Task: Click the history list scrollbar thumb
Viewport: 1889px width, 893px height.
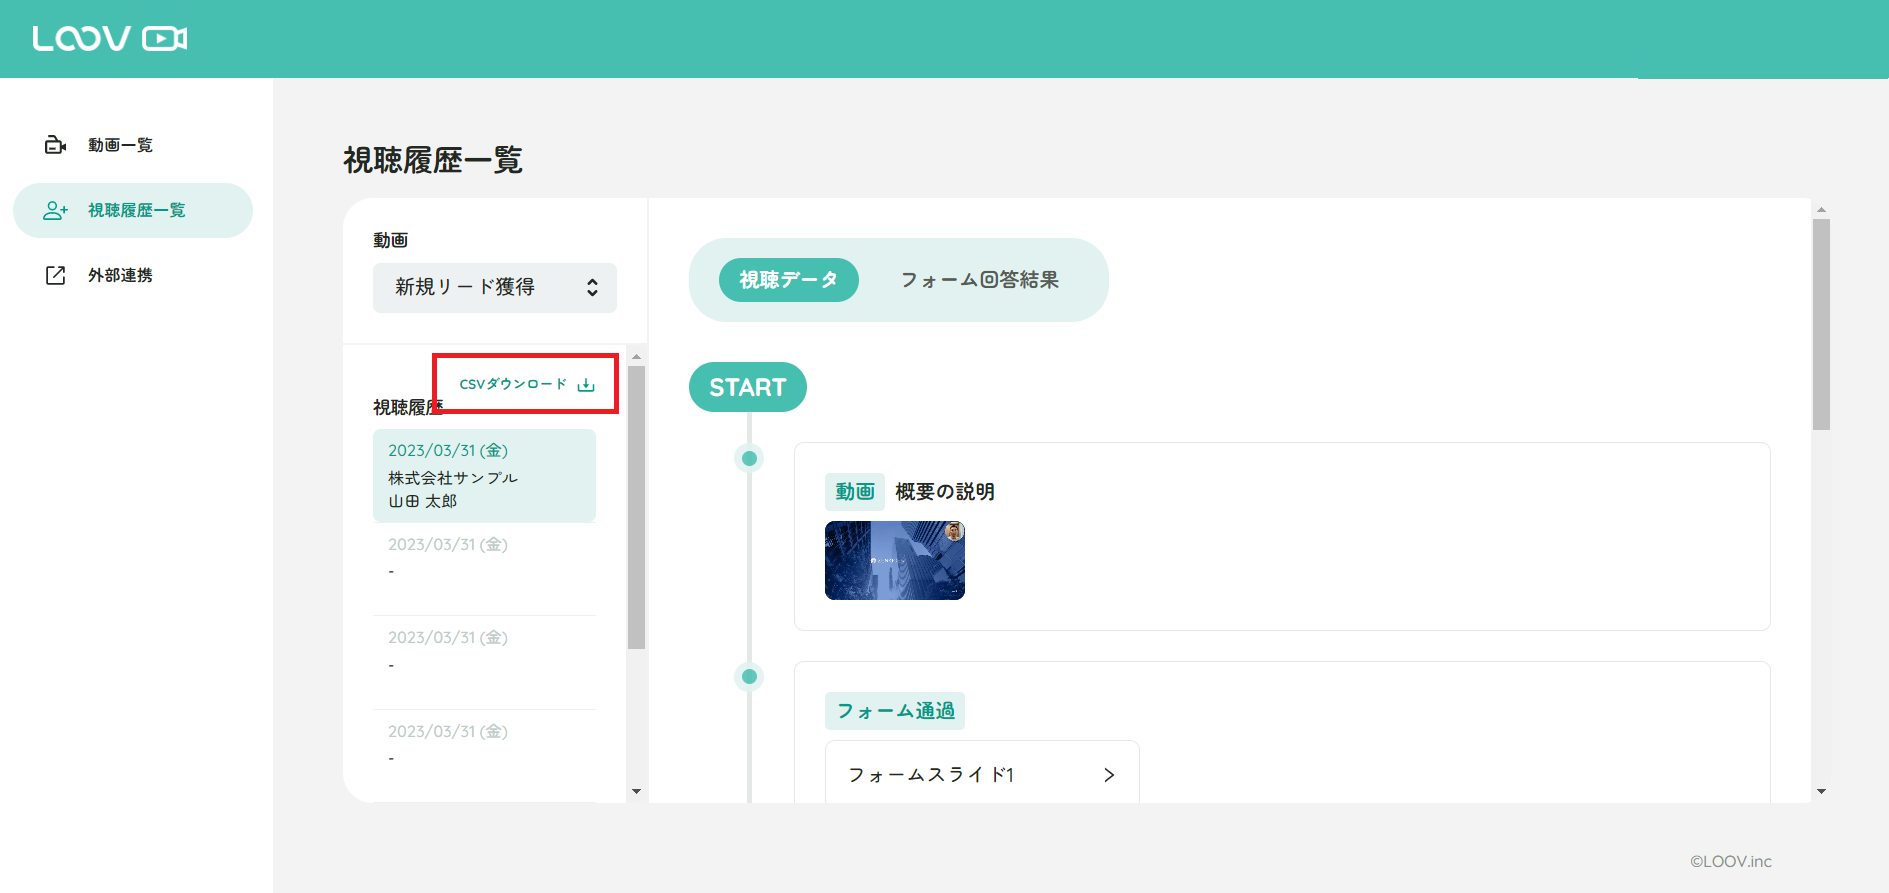Action: point(637,508)
